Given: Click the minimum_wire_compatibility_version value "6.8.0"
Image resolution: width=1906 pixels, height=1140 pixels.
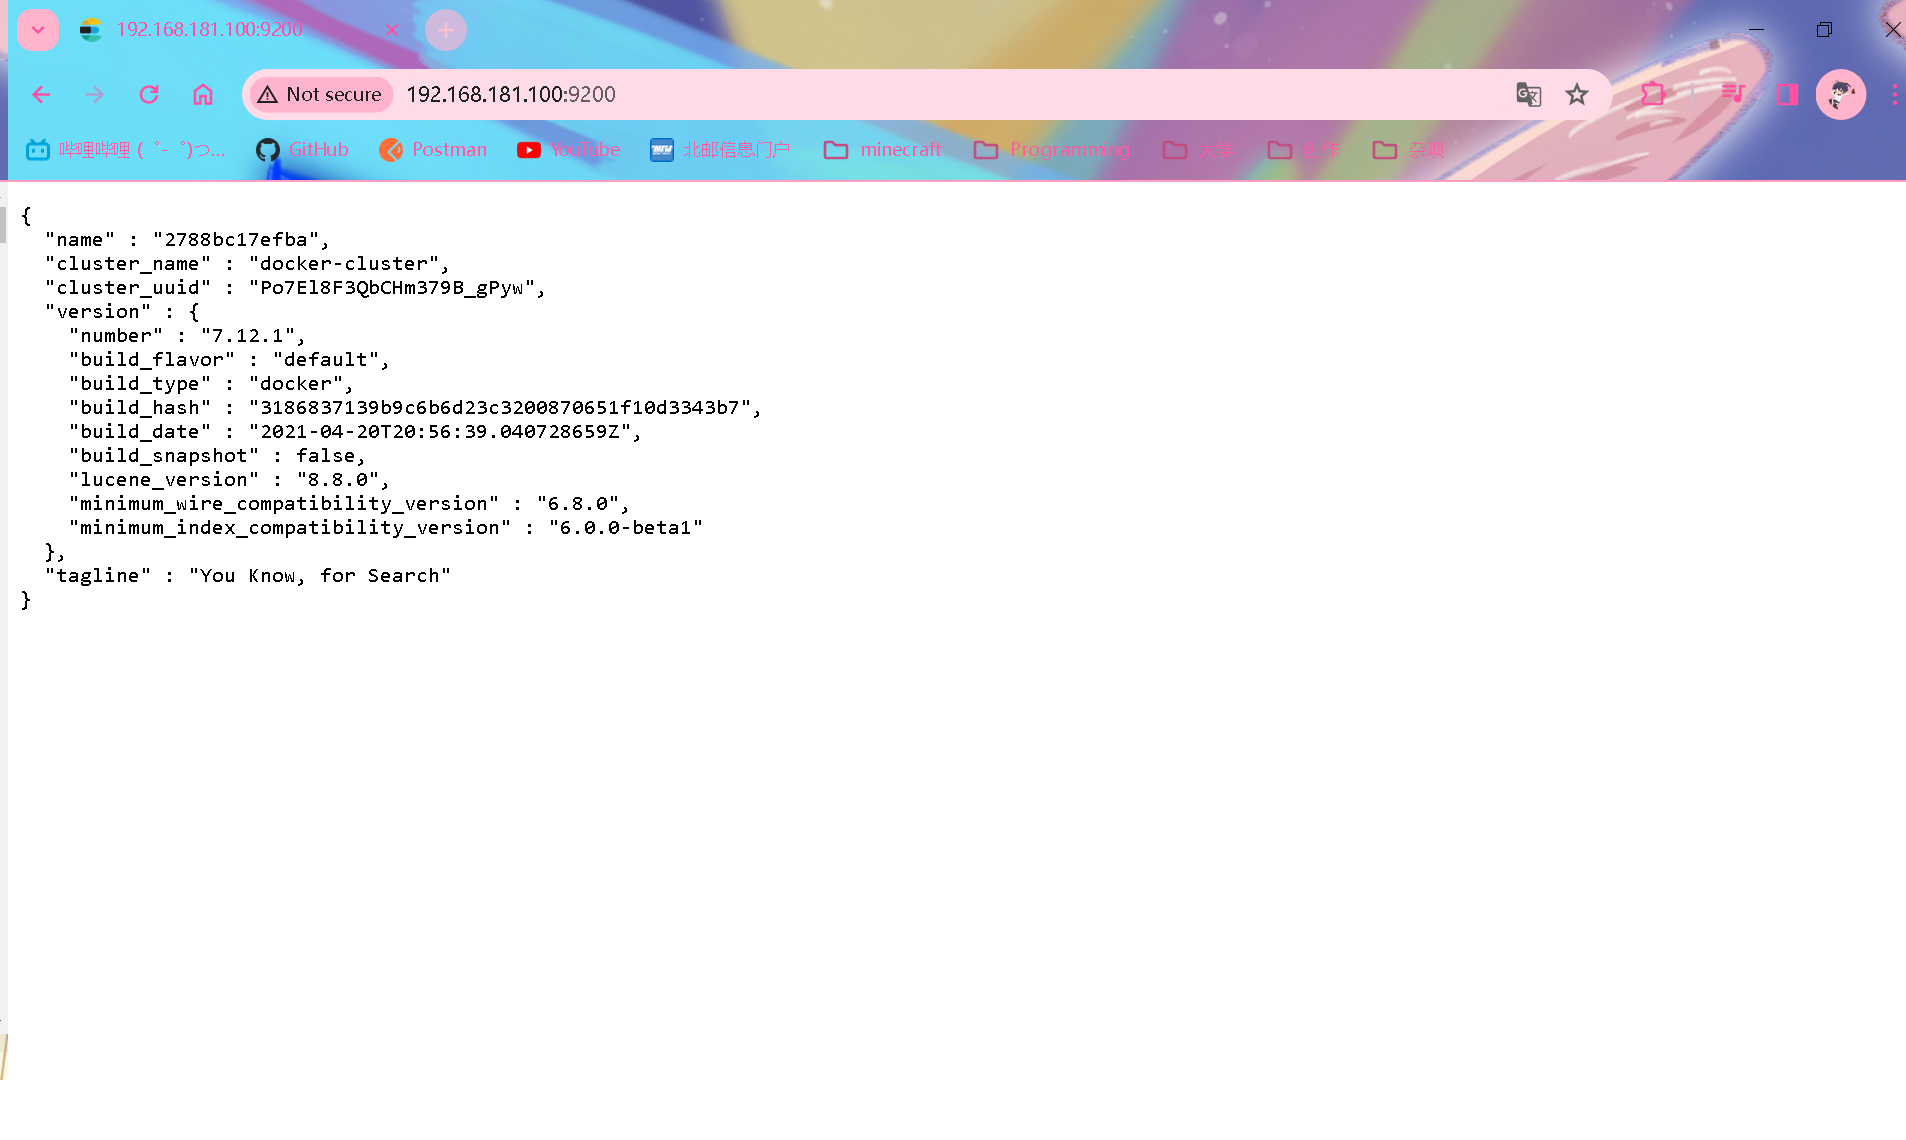Looking at the screenshot, I should (x=578, y=504).
